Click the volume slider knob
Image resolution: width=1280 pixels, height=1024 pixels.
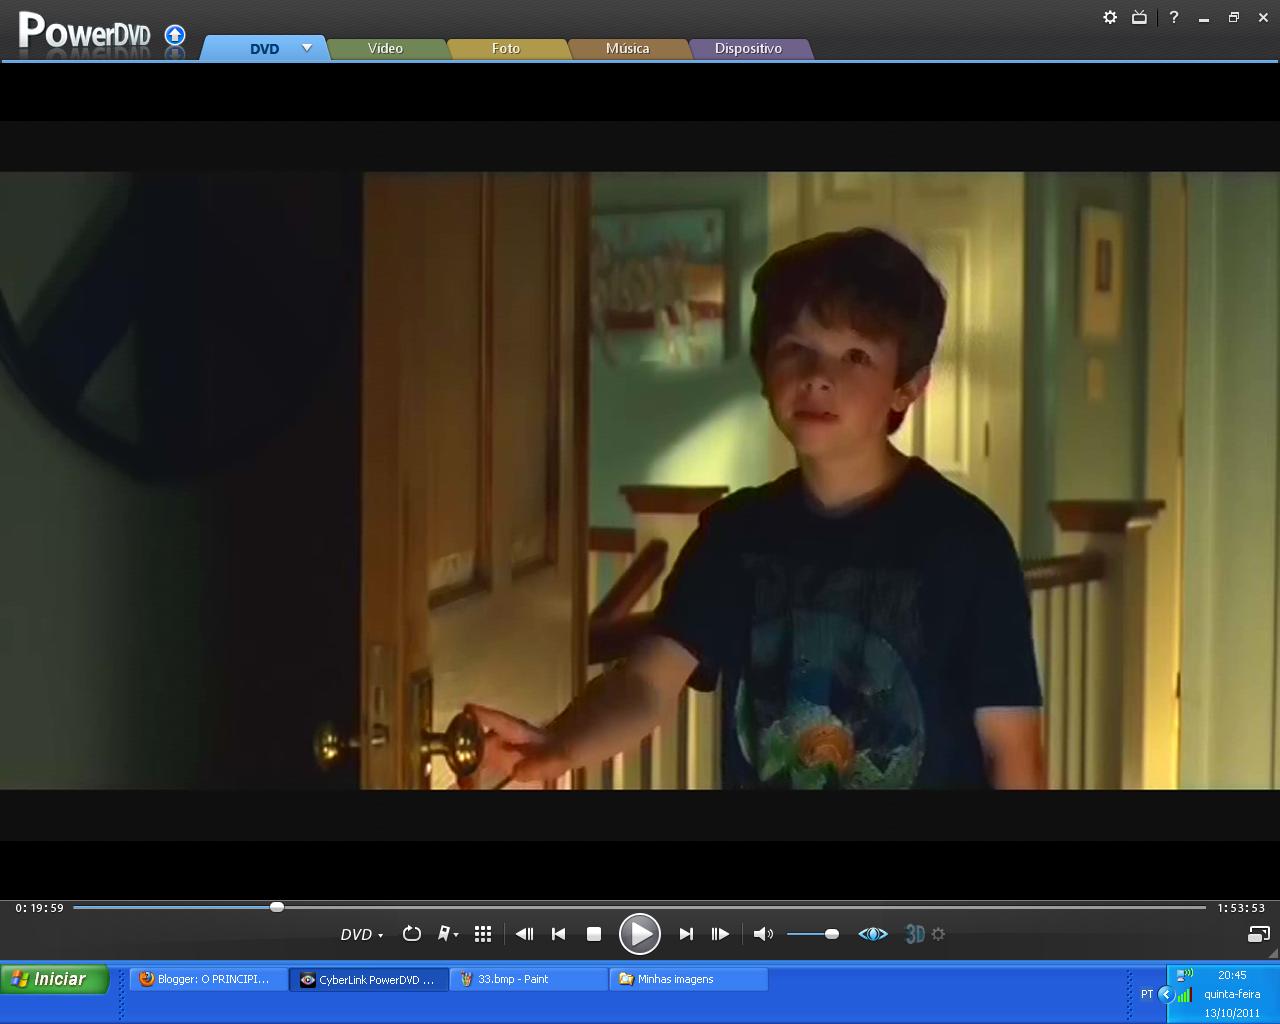[831, 933]
